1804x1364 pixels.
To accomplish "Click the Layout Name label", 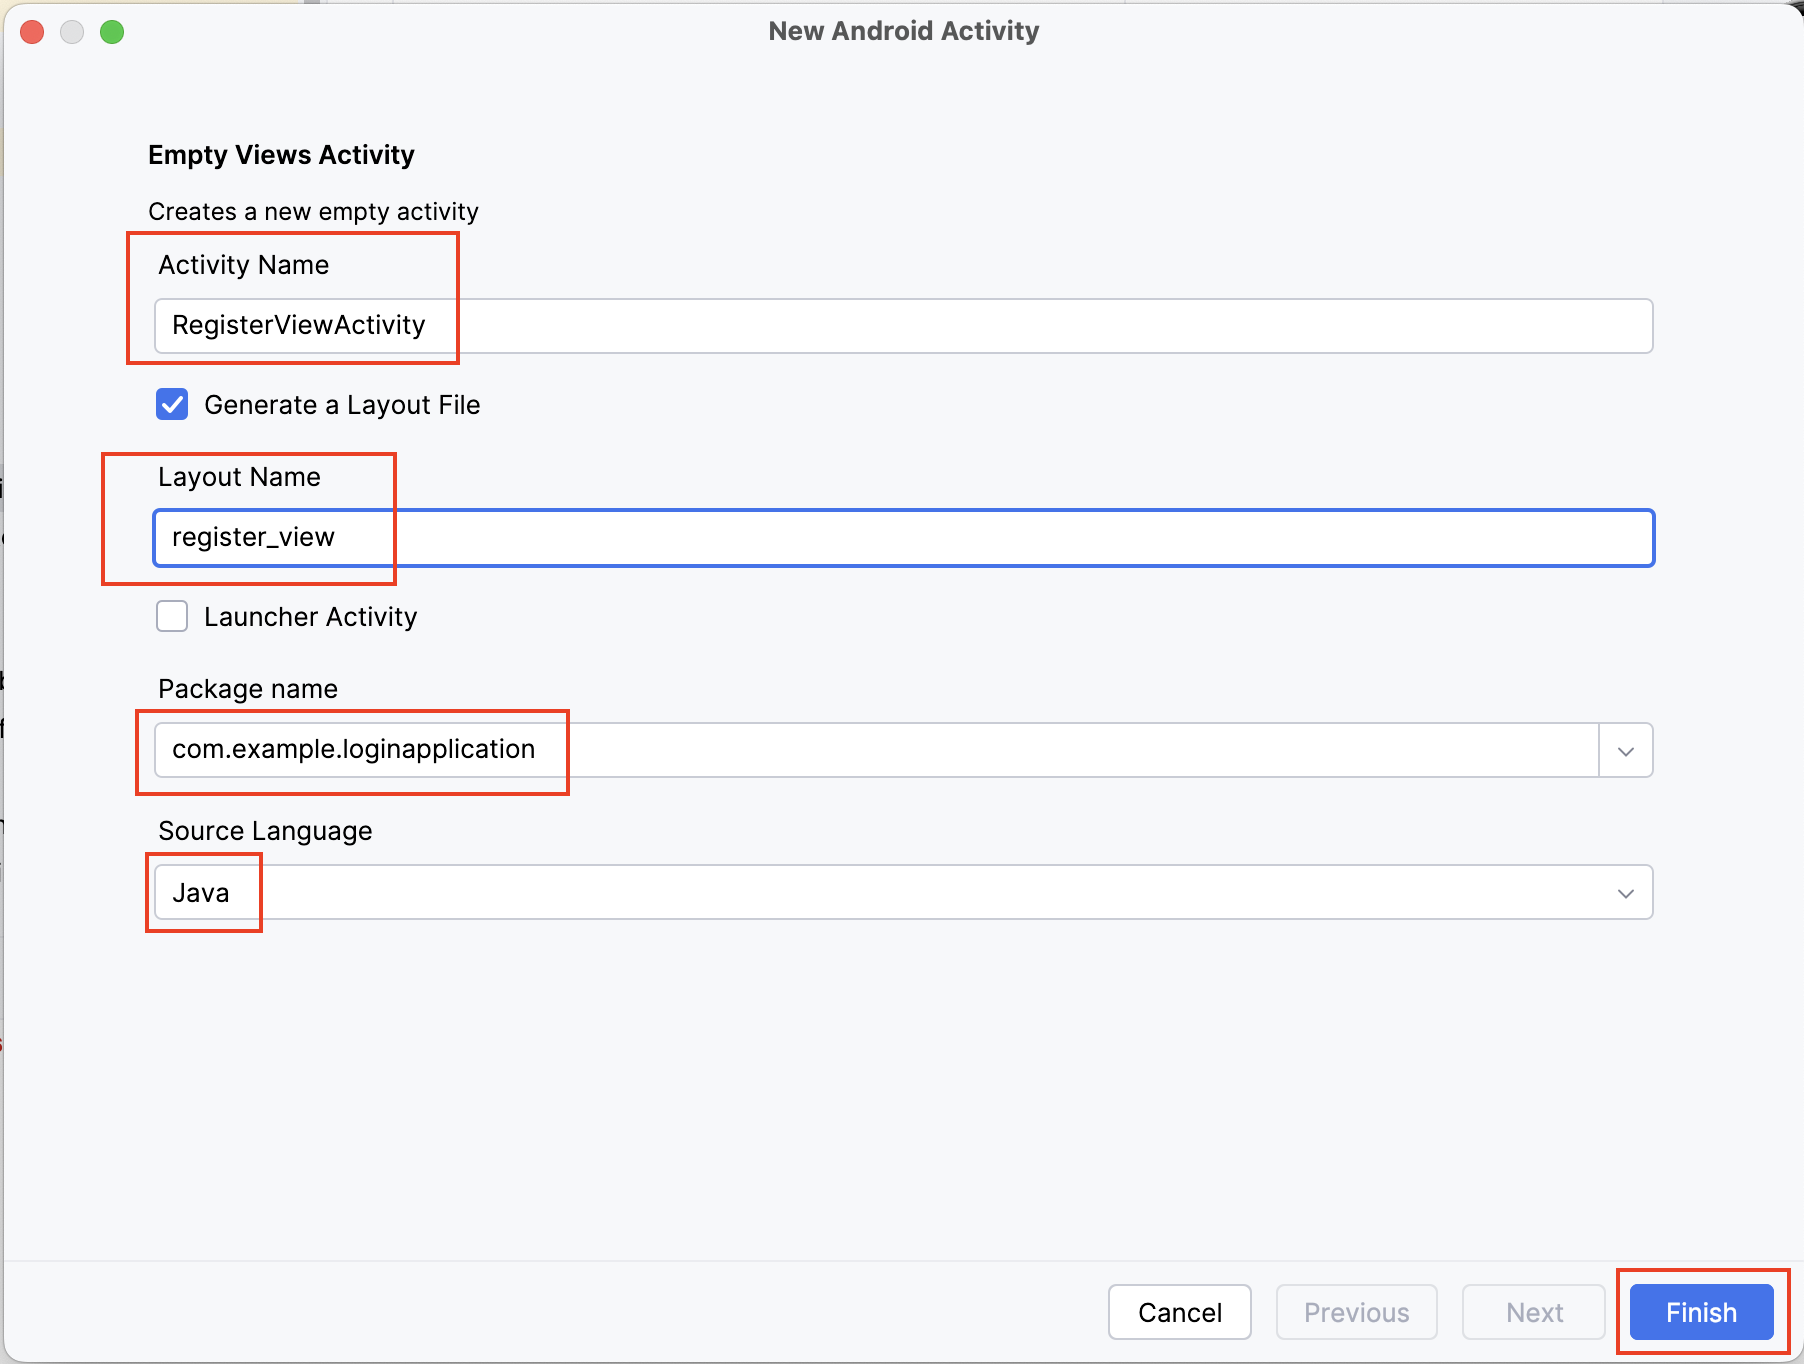I will [239, 477].
